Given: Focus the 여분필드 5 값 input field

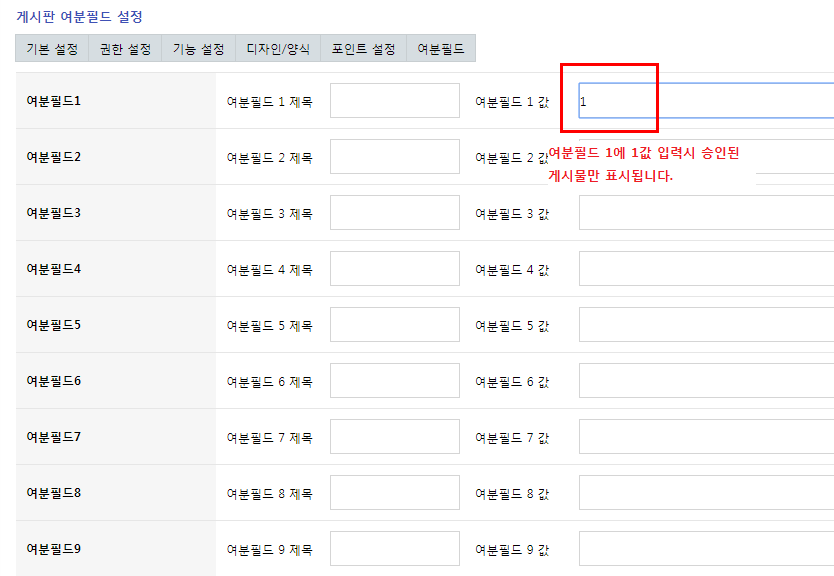Looking at the screenshot, I should tap(706, 324).
